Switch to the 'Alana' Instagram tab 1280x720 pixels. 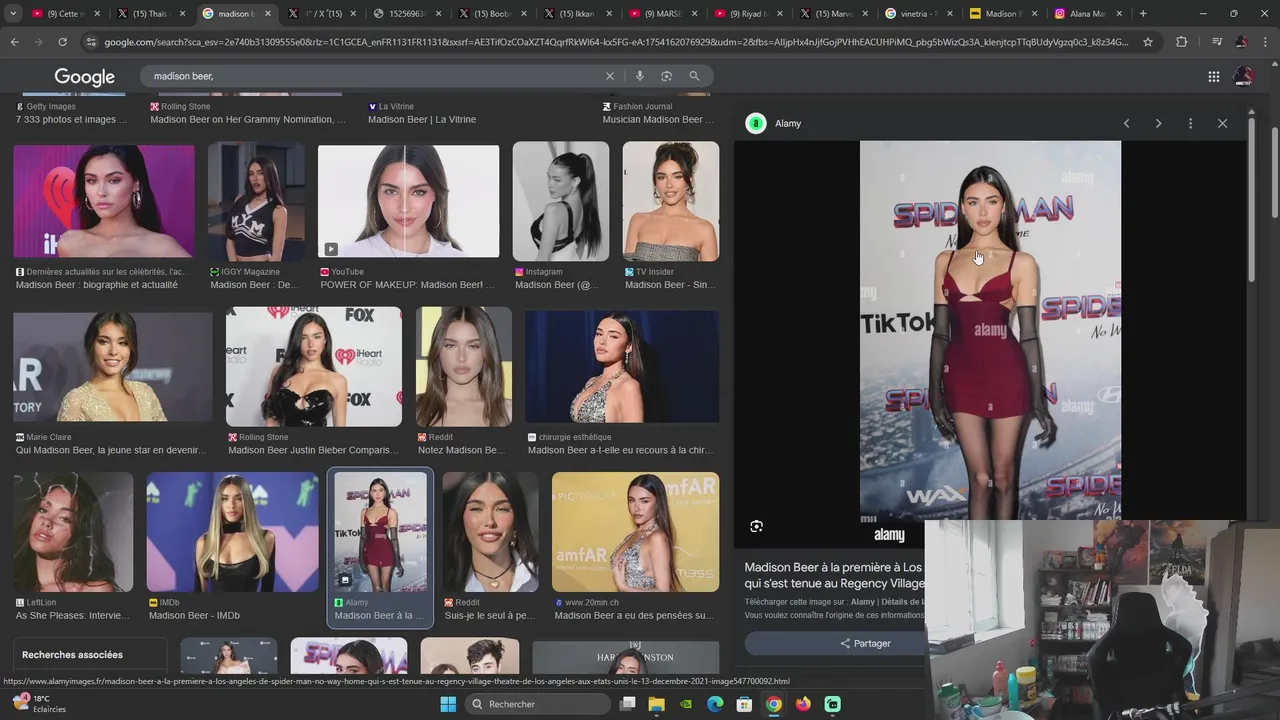click(1089, 14)
